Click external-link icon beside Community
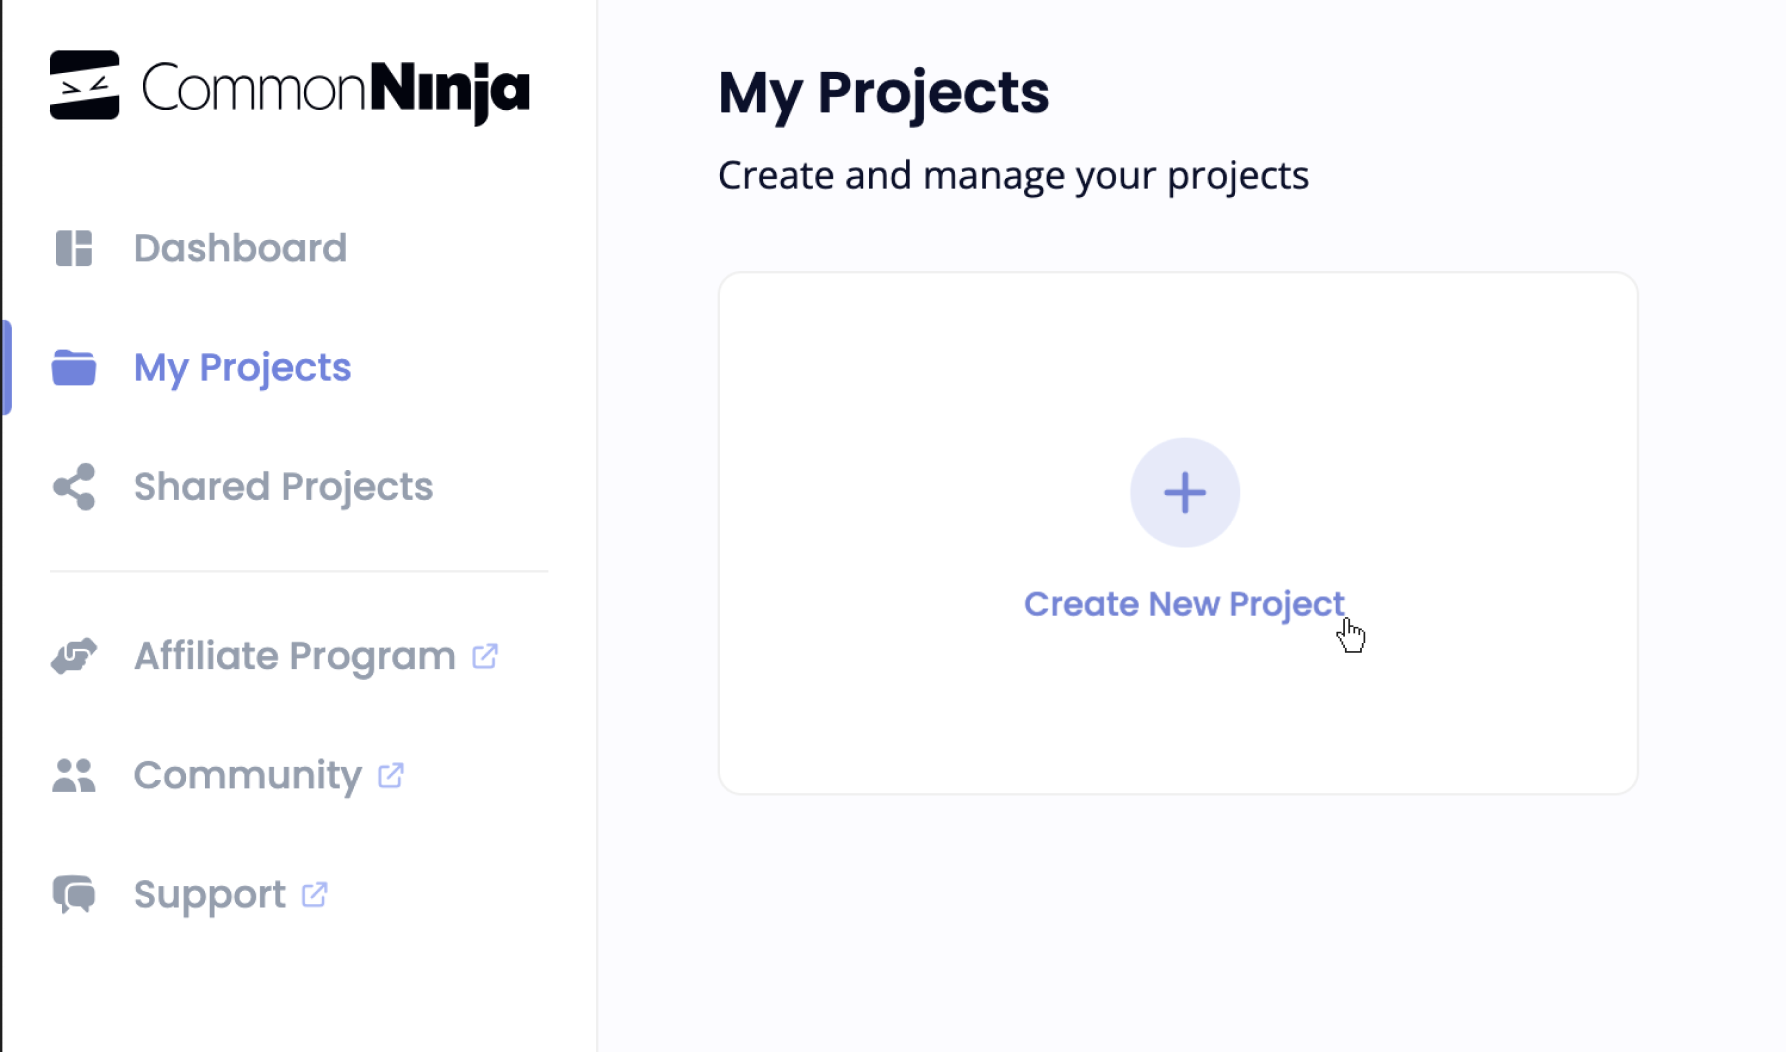1786x1052 pixels. point(391,775)
